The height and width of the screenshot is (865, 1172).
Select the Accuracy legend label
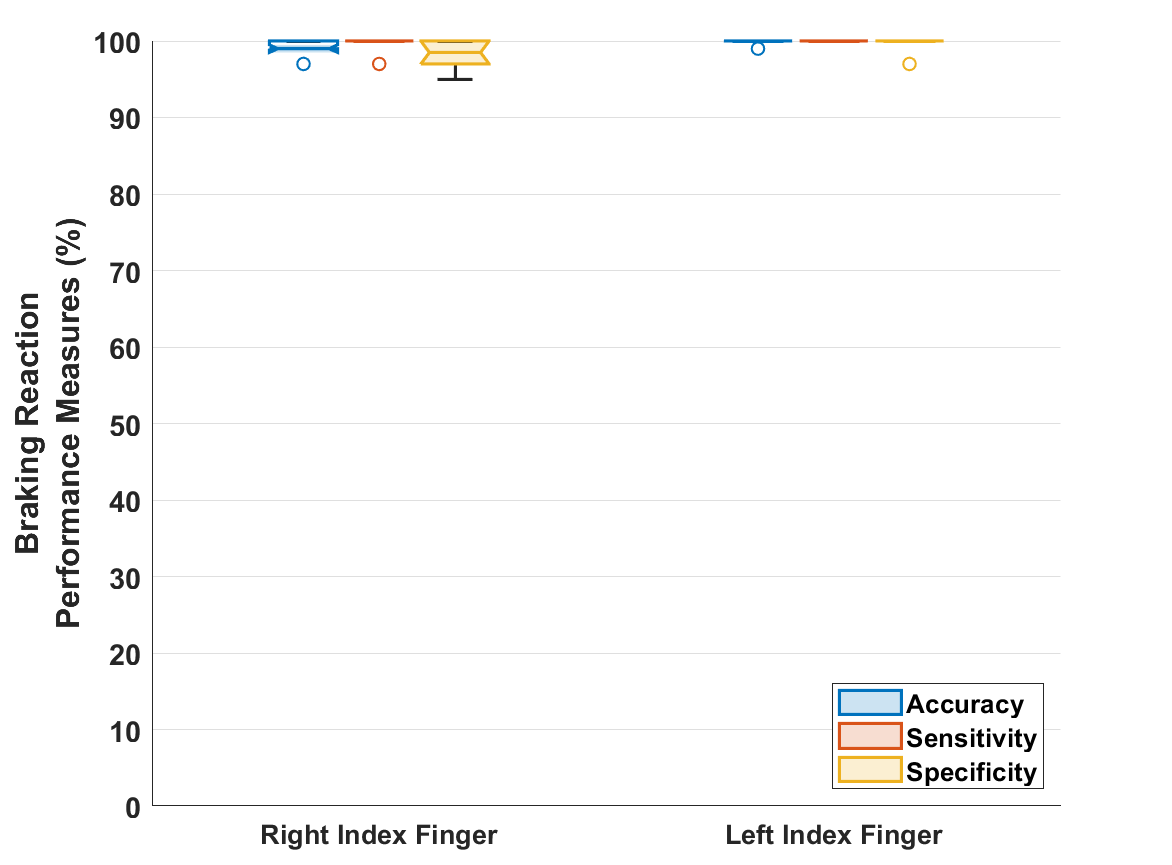[x=964, y=704]
